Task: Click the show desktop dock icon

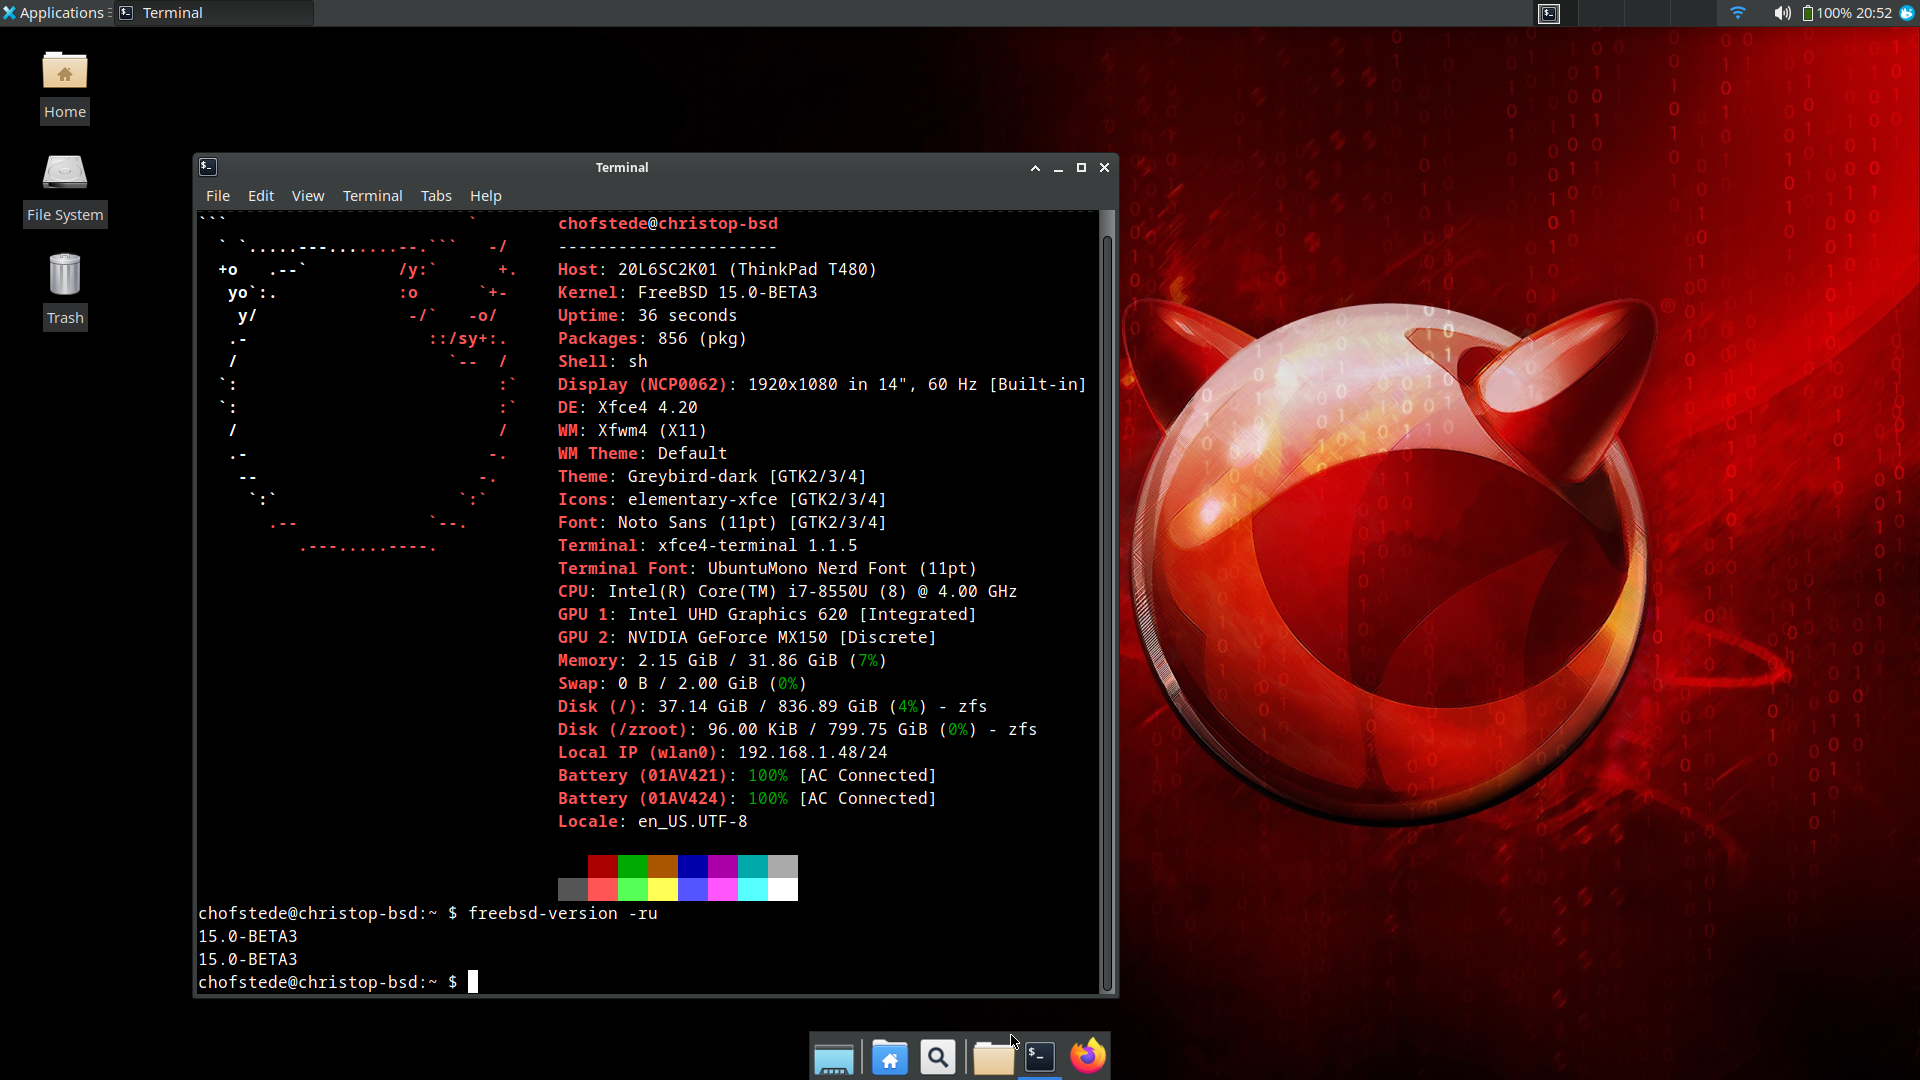Action: (x=833, y=1058)
